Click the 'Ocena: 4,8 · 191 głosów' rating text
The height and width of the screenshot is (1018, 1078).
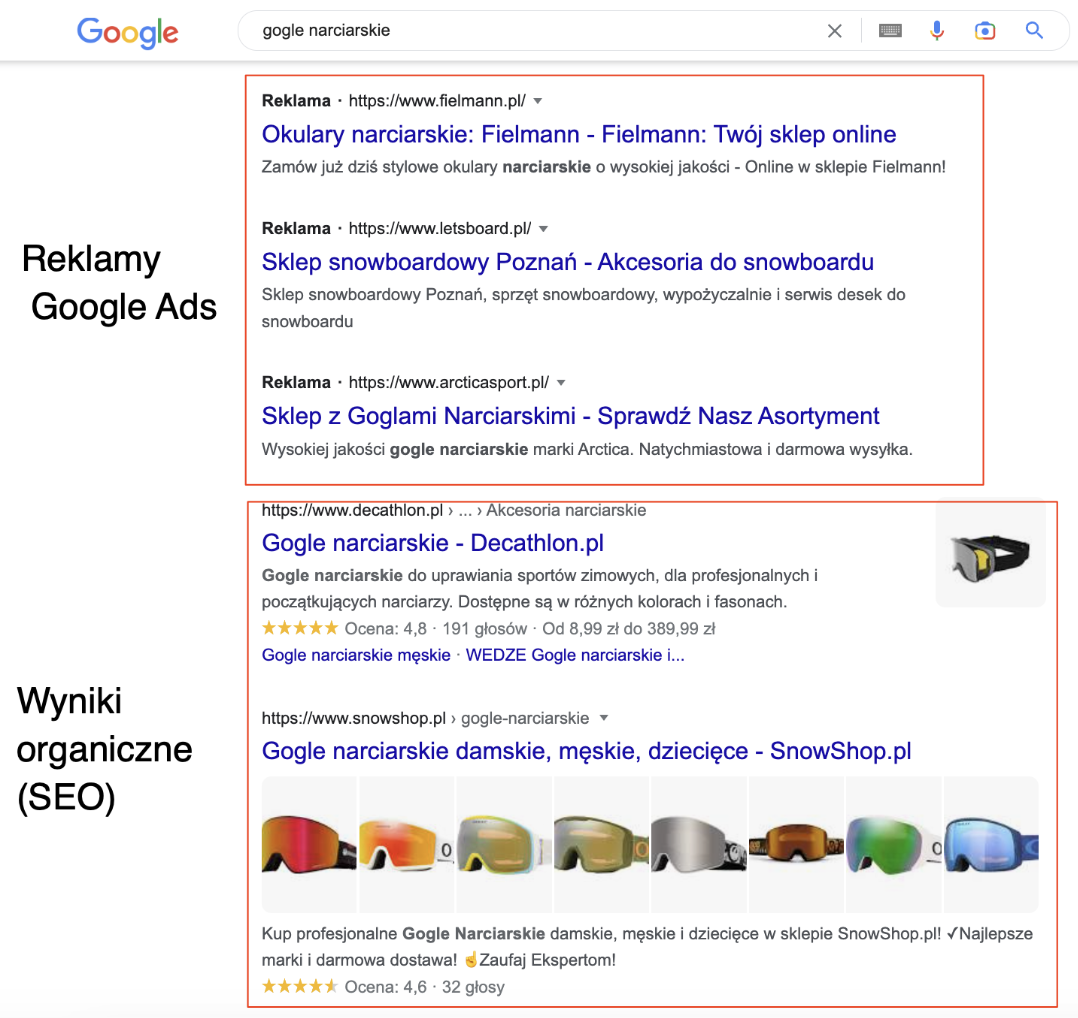click(437, 629)
